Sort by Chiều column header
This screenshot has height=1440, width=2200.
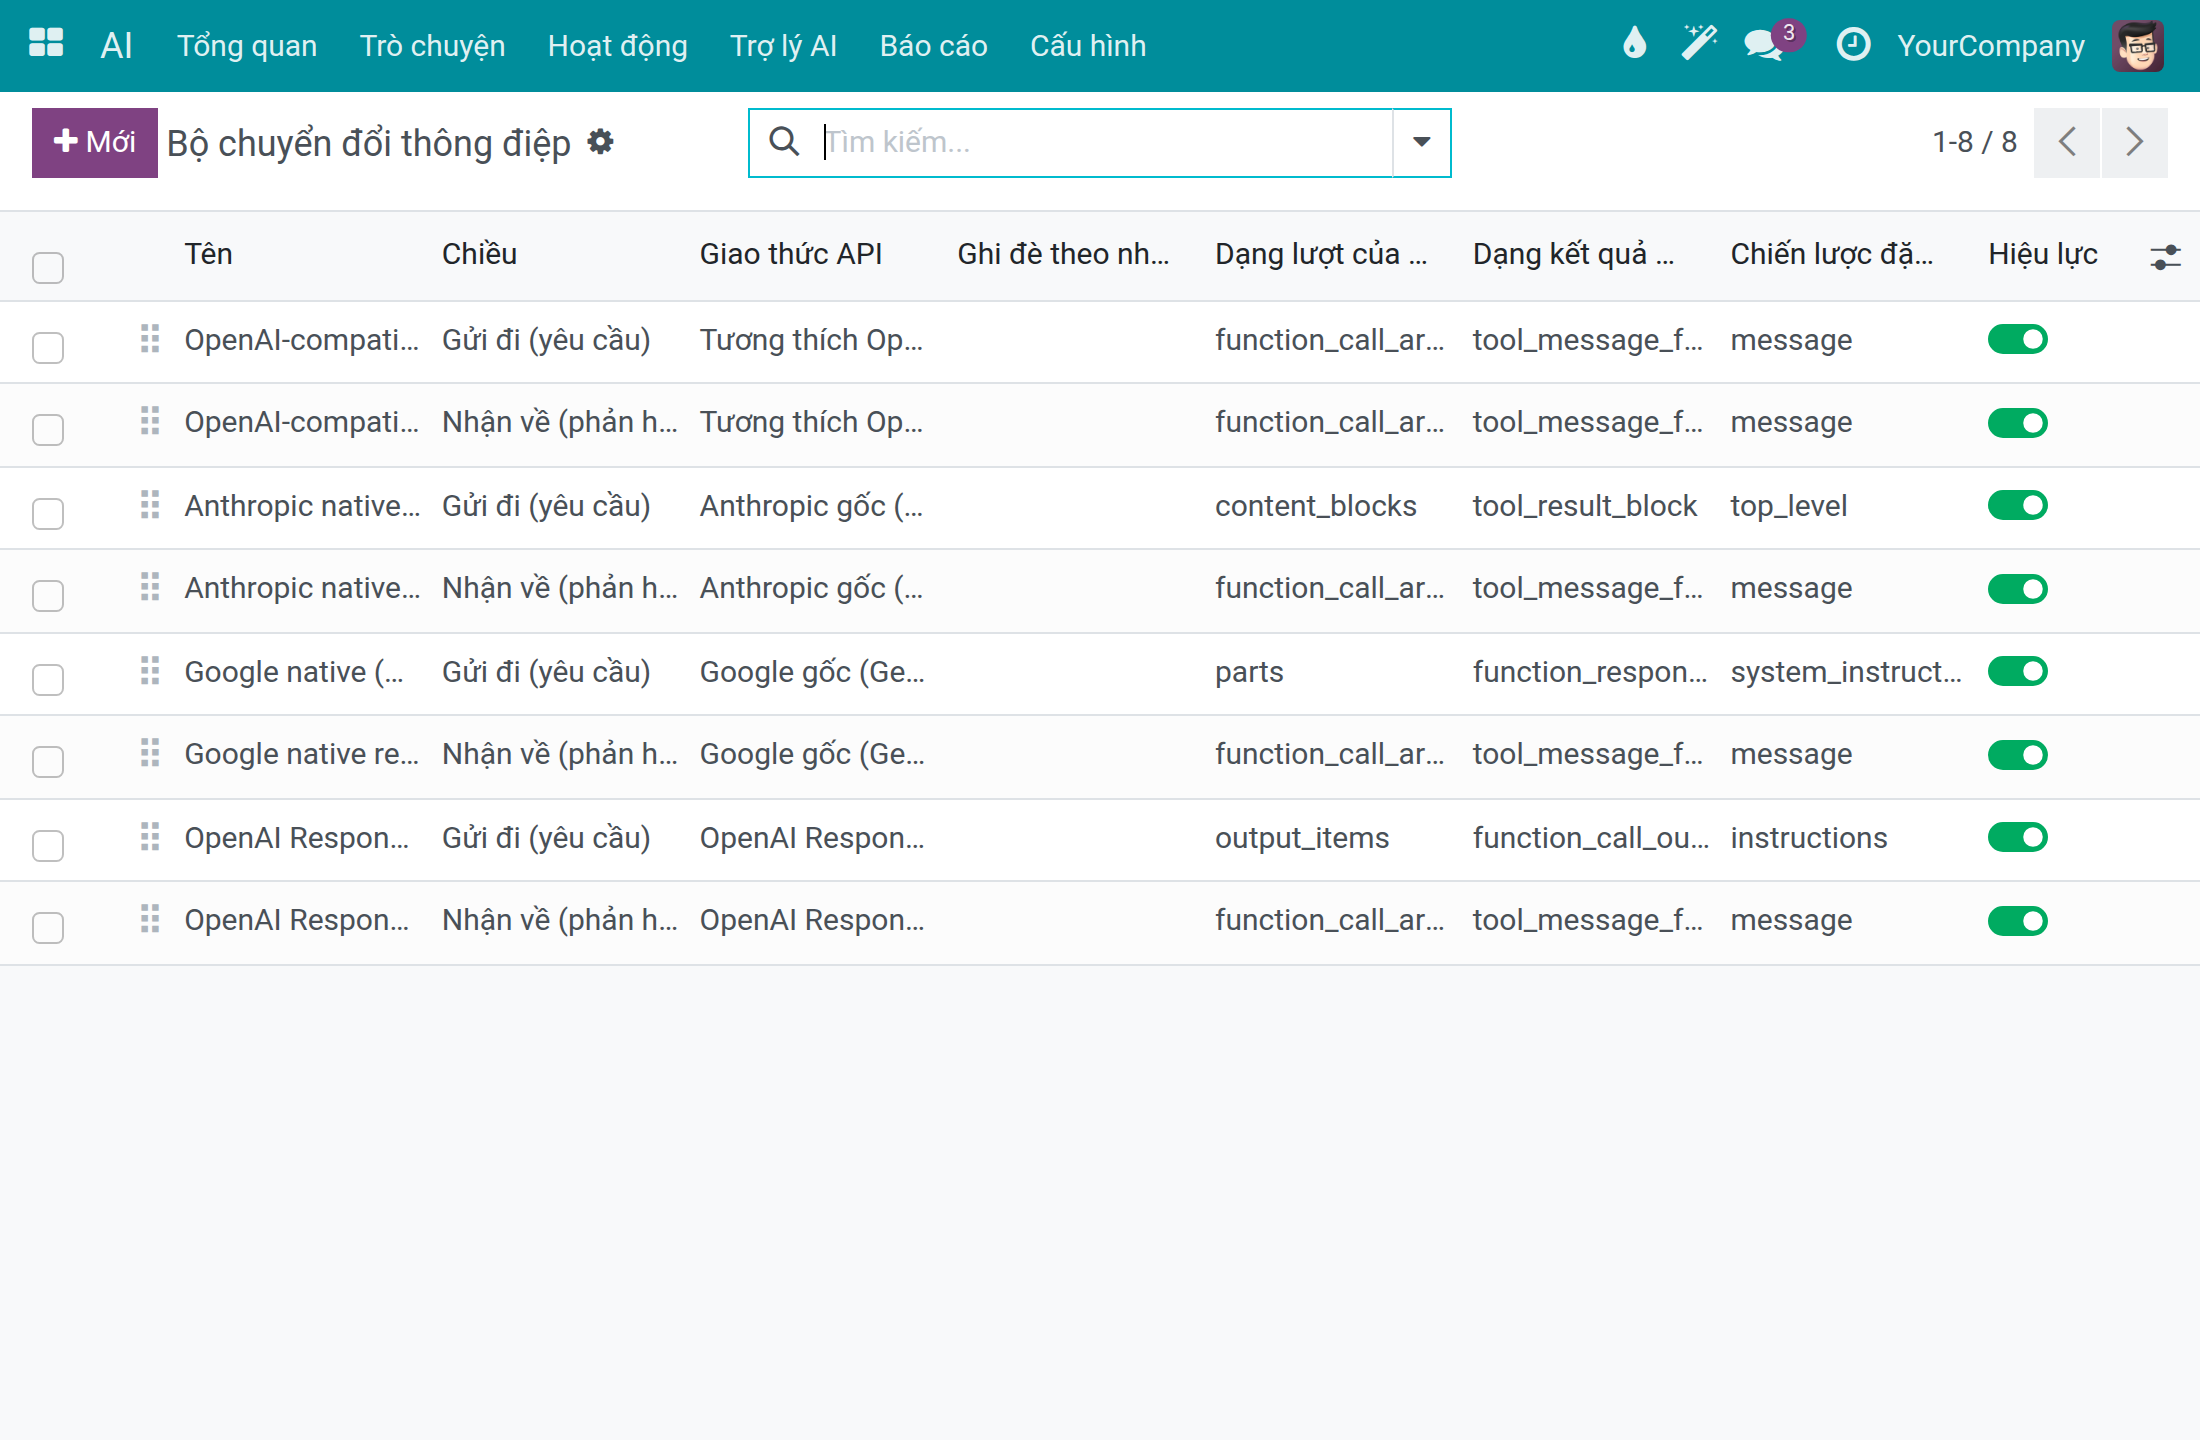click(479, 254)
